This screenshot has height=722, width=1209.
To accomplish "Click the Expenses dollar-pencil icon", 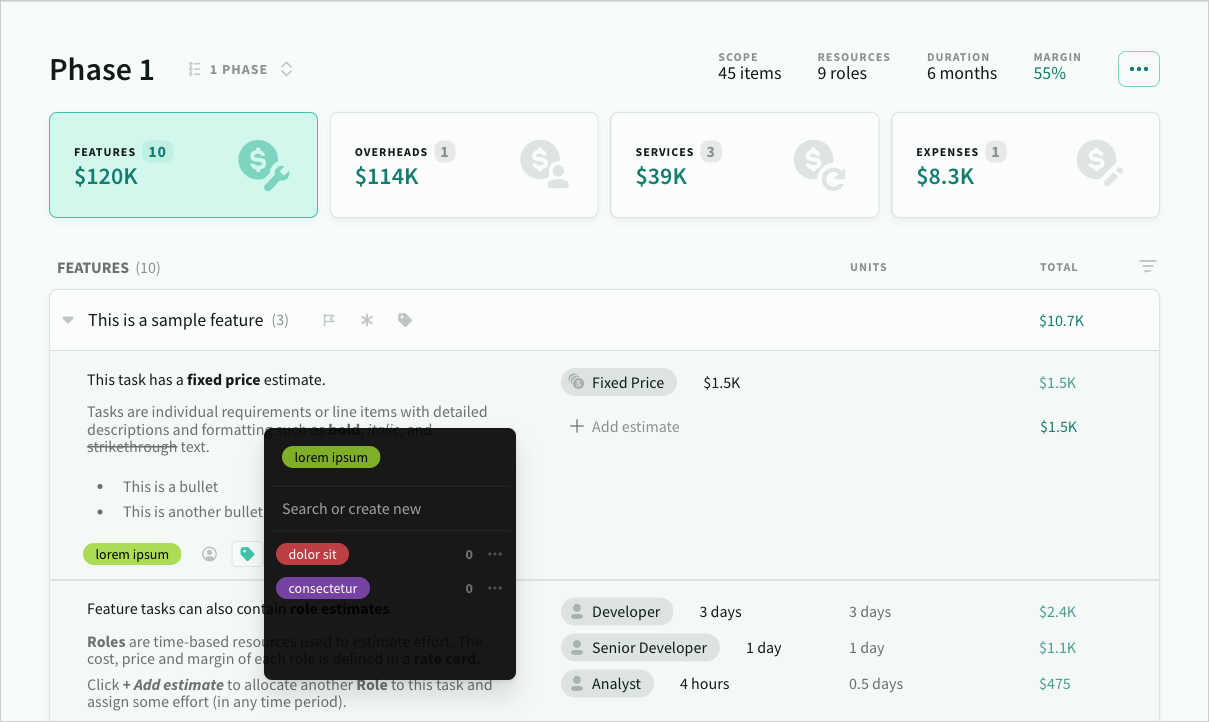I will [x=1100, y=163].
